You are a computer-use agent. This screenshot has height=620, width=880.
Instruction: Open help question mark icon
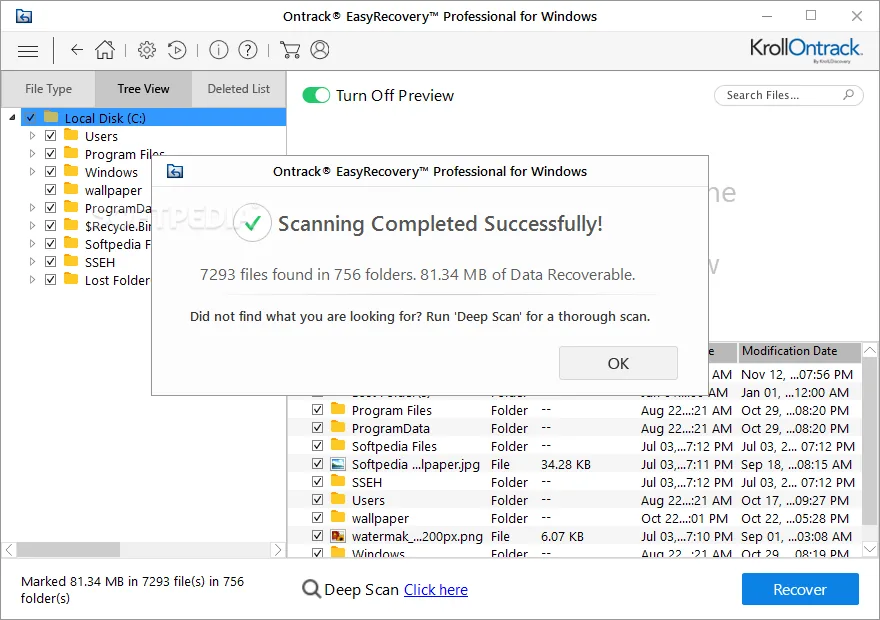point(248,50)
